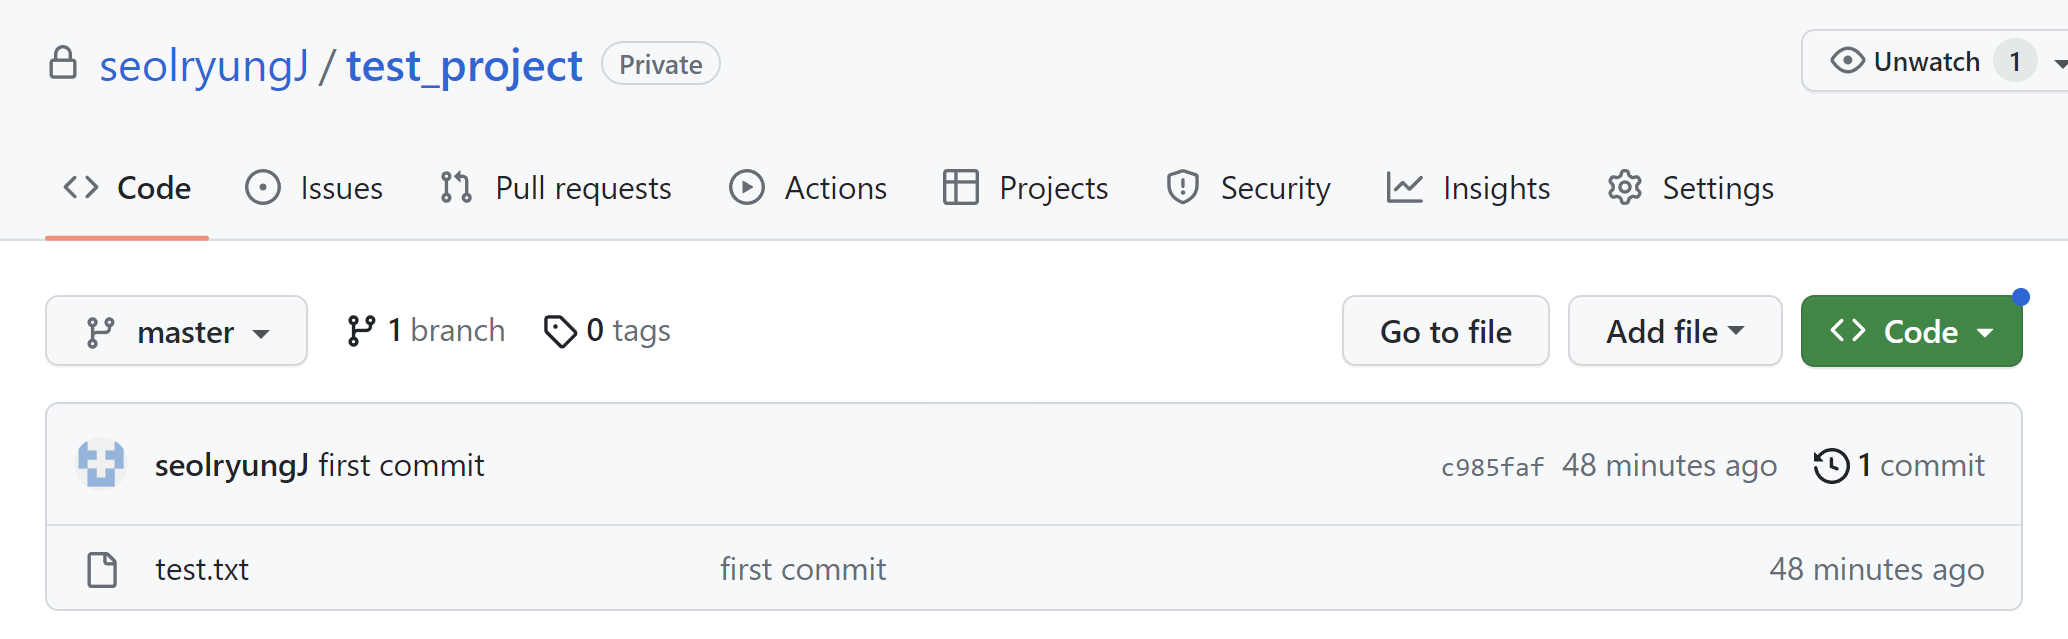Open the seolryungJ owner profile link
Image resolution: width=2068 pixels, height=639 pixels.
pos(204,66)
